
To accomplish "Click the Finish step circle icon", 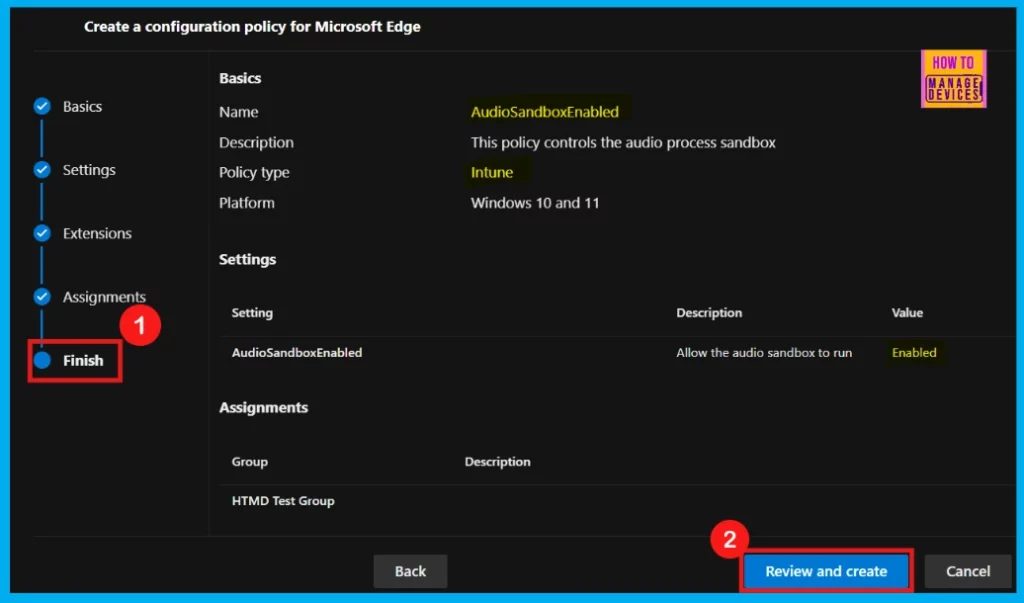I will 42,360.
